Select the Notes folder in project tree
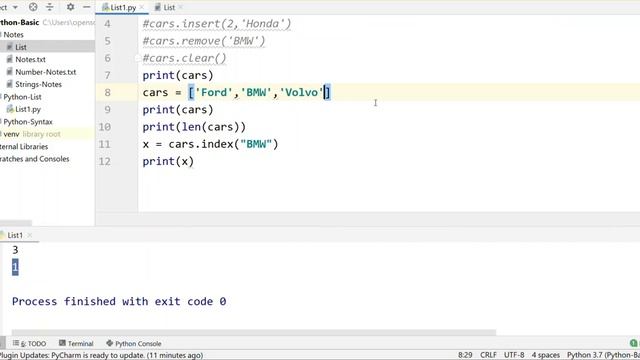The image size is (640, 360). click(13, 35)
